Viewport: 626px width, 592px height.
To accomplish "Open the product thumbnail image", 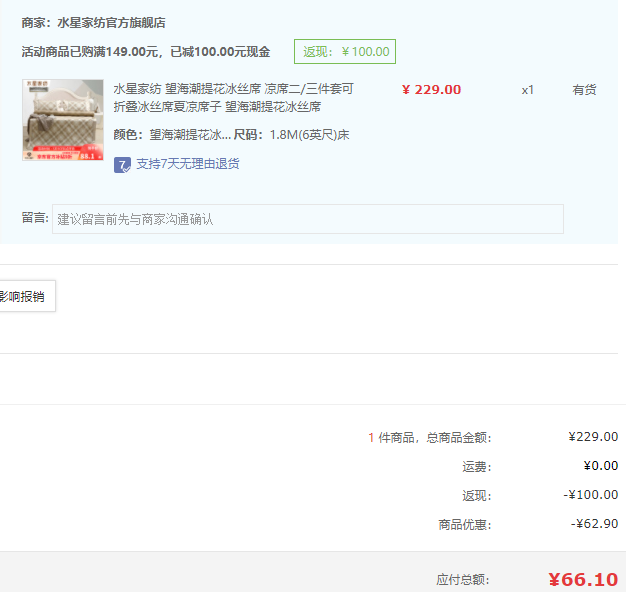I will [x=62, y=120].
